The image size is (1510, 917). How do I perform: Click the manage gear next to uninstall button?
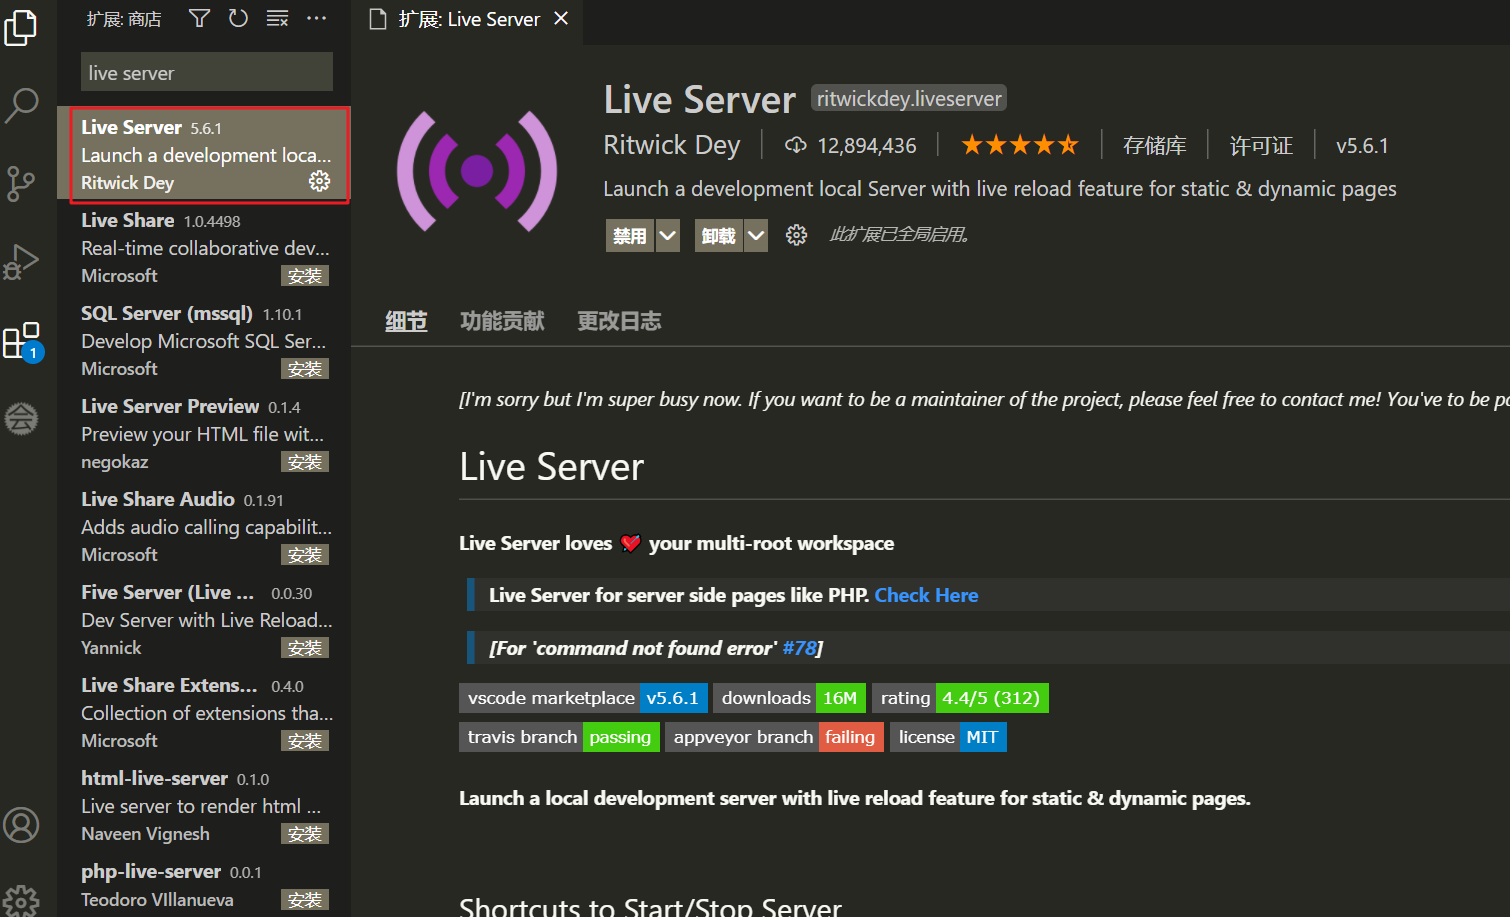point(796,235)
